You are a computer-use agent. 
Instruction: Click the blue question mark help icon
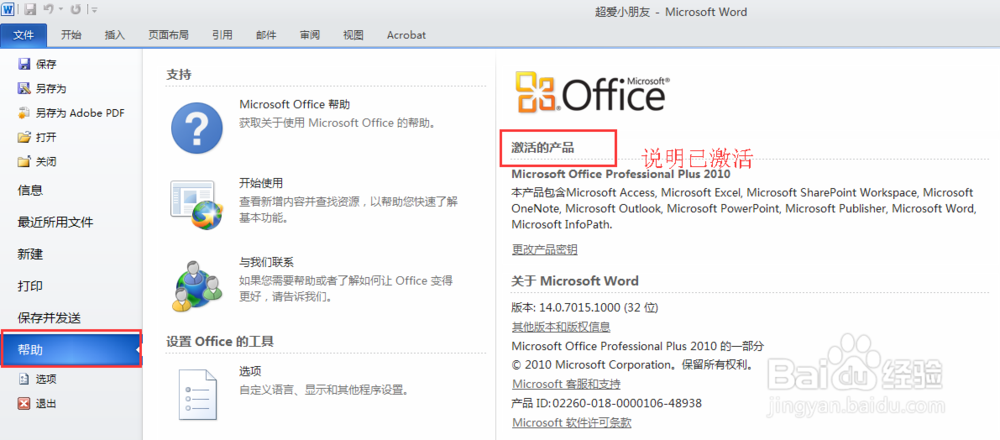tap(196, 128)
